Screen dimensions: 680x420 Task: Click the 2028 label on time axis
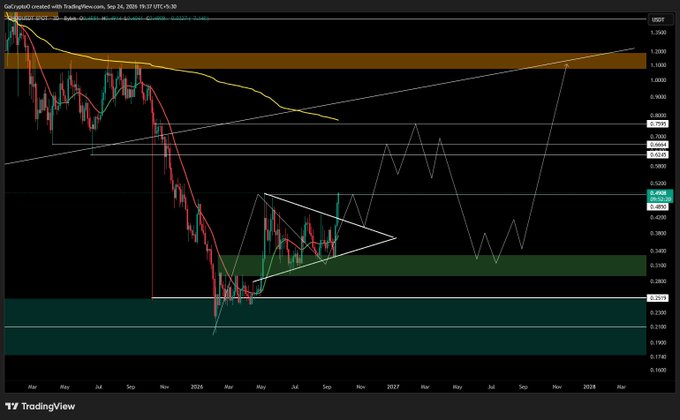(589, 387)
